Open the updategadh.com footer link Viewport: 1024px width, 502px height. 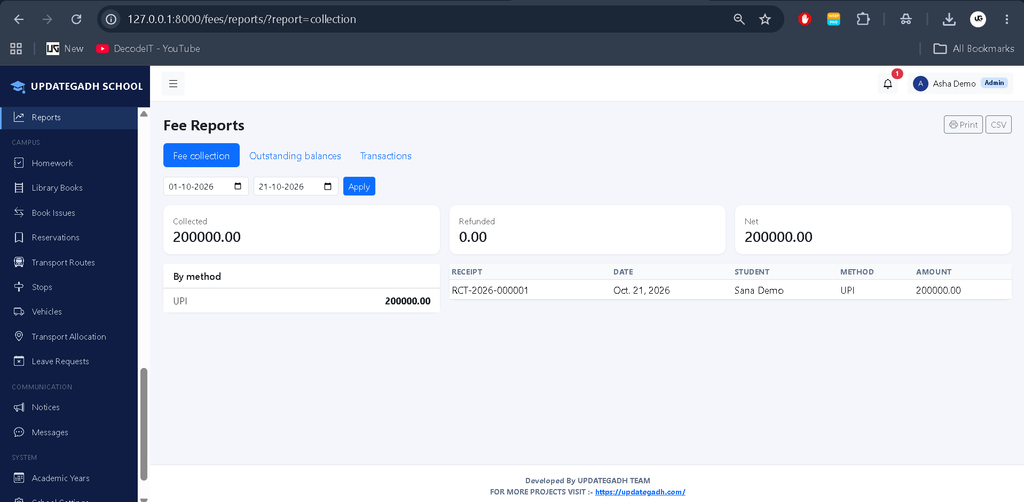tap(640, 492)
